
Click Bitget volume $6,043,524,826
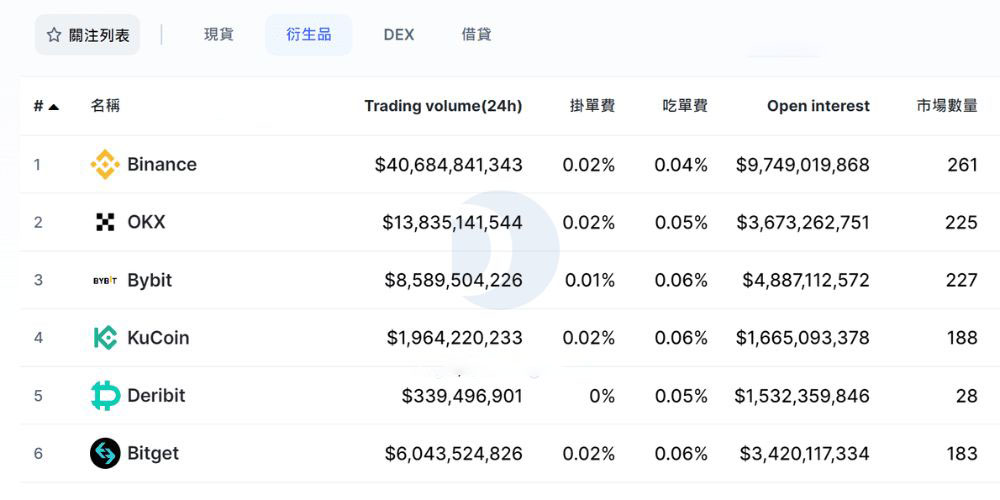pyautogui.click(x=453, y=454)
